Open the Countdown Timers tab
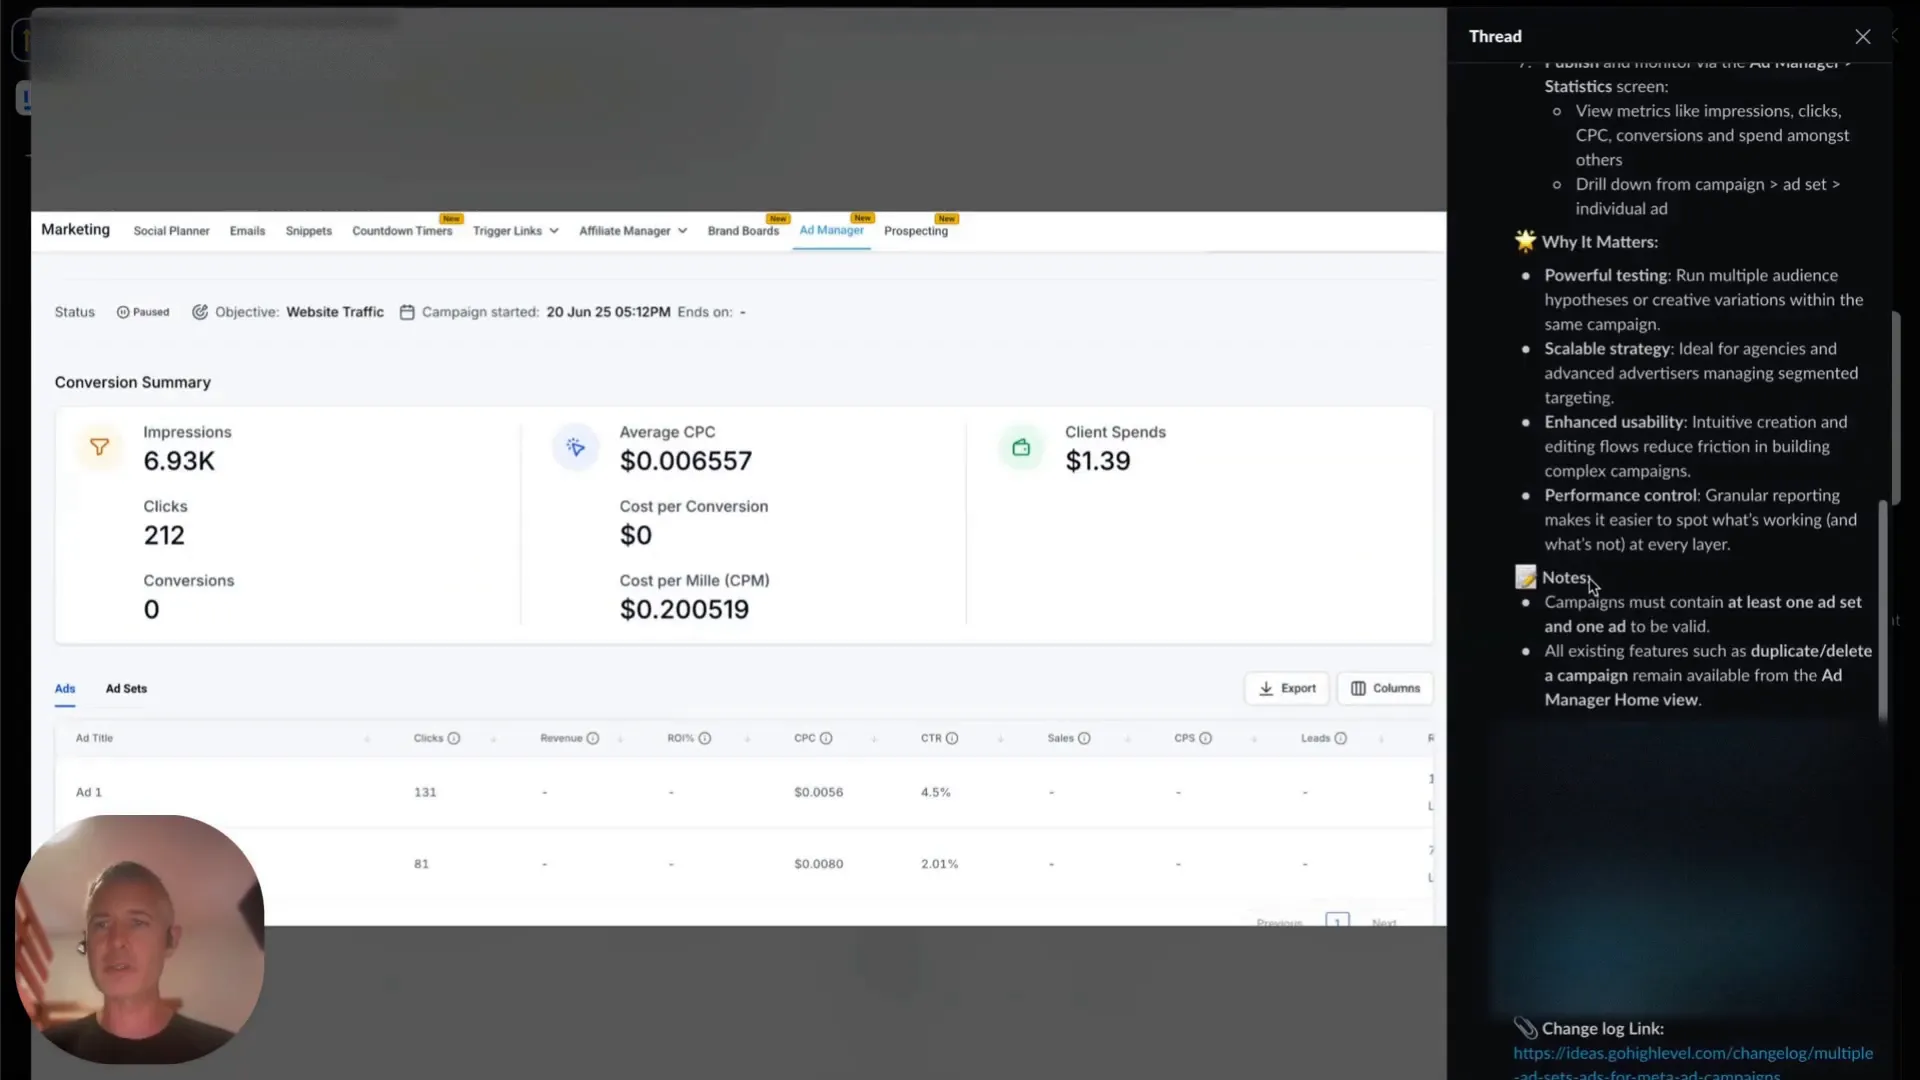This screenshot has height=1080, width=1920. coord(402,231)
